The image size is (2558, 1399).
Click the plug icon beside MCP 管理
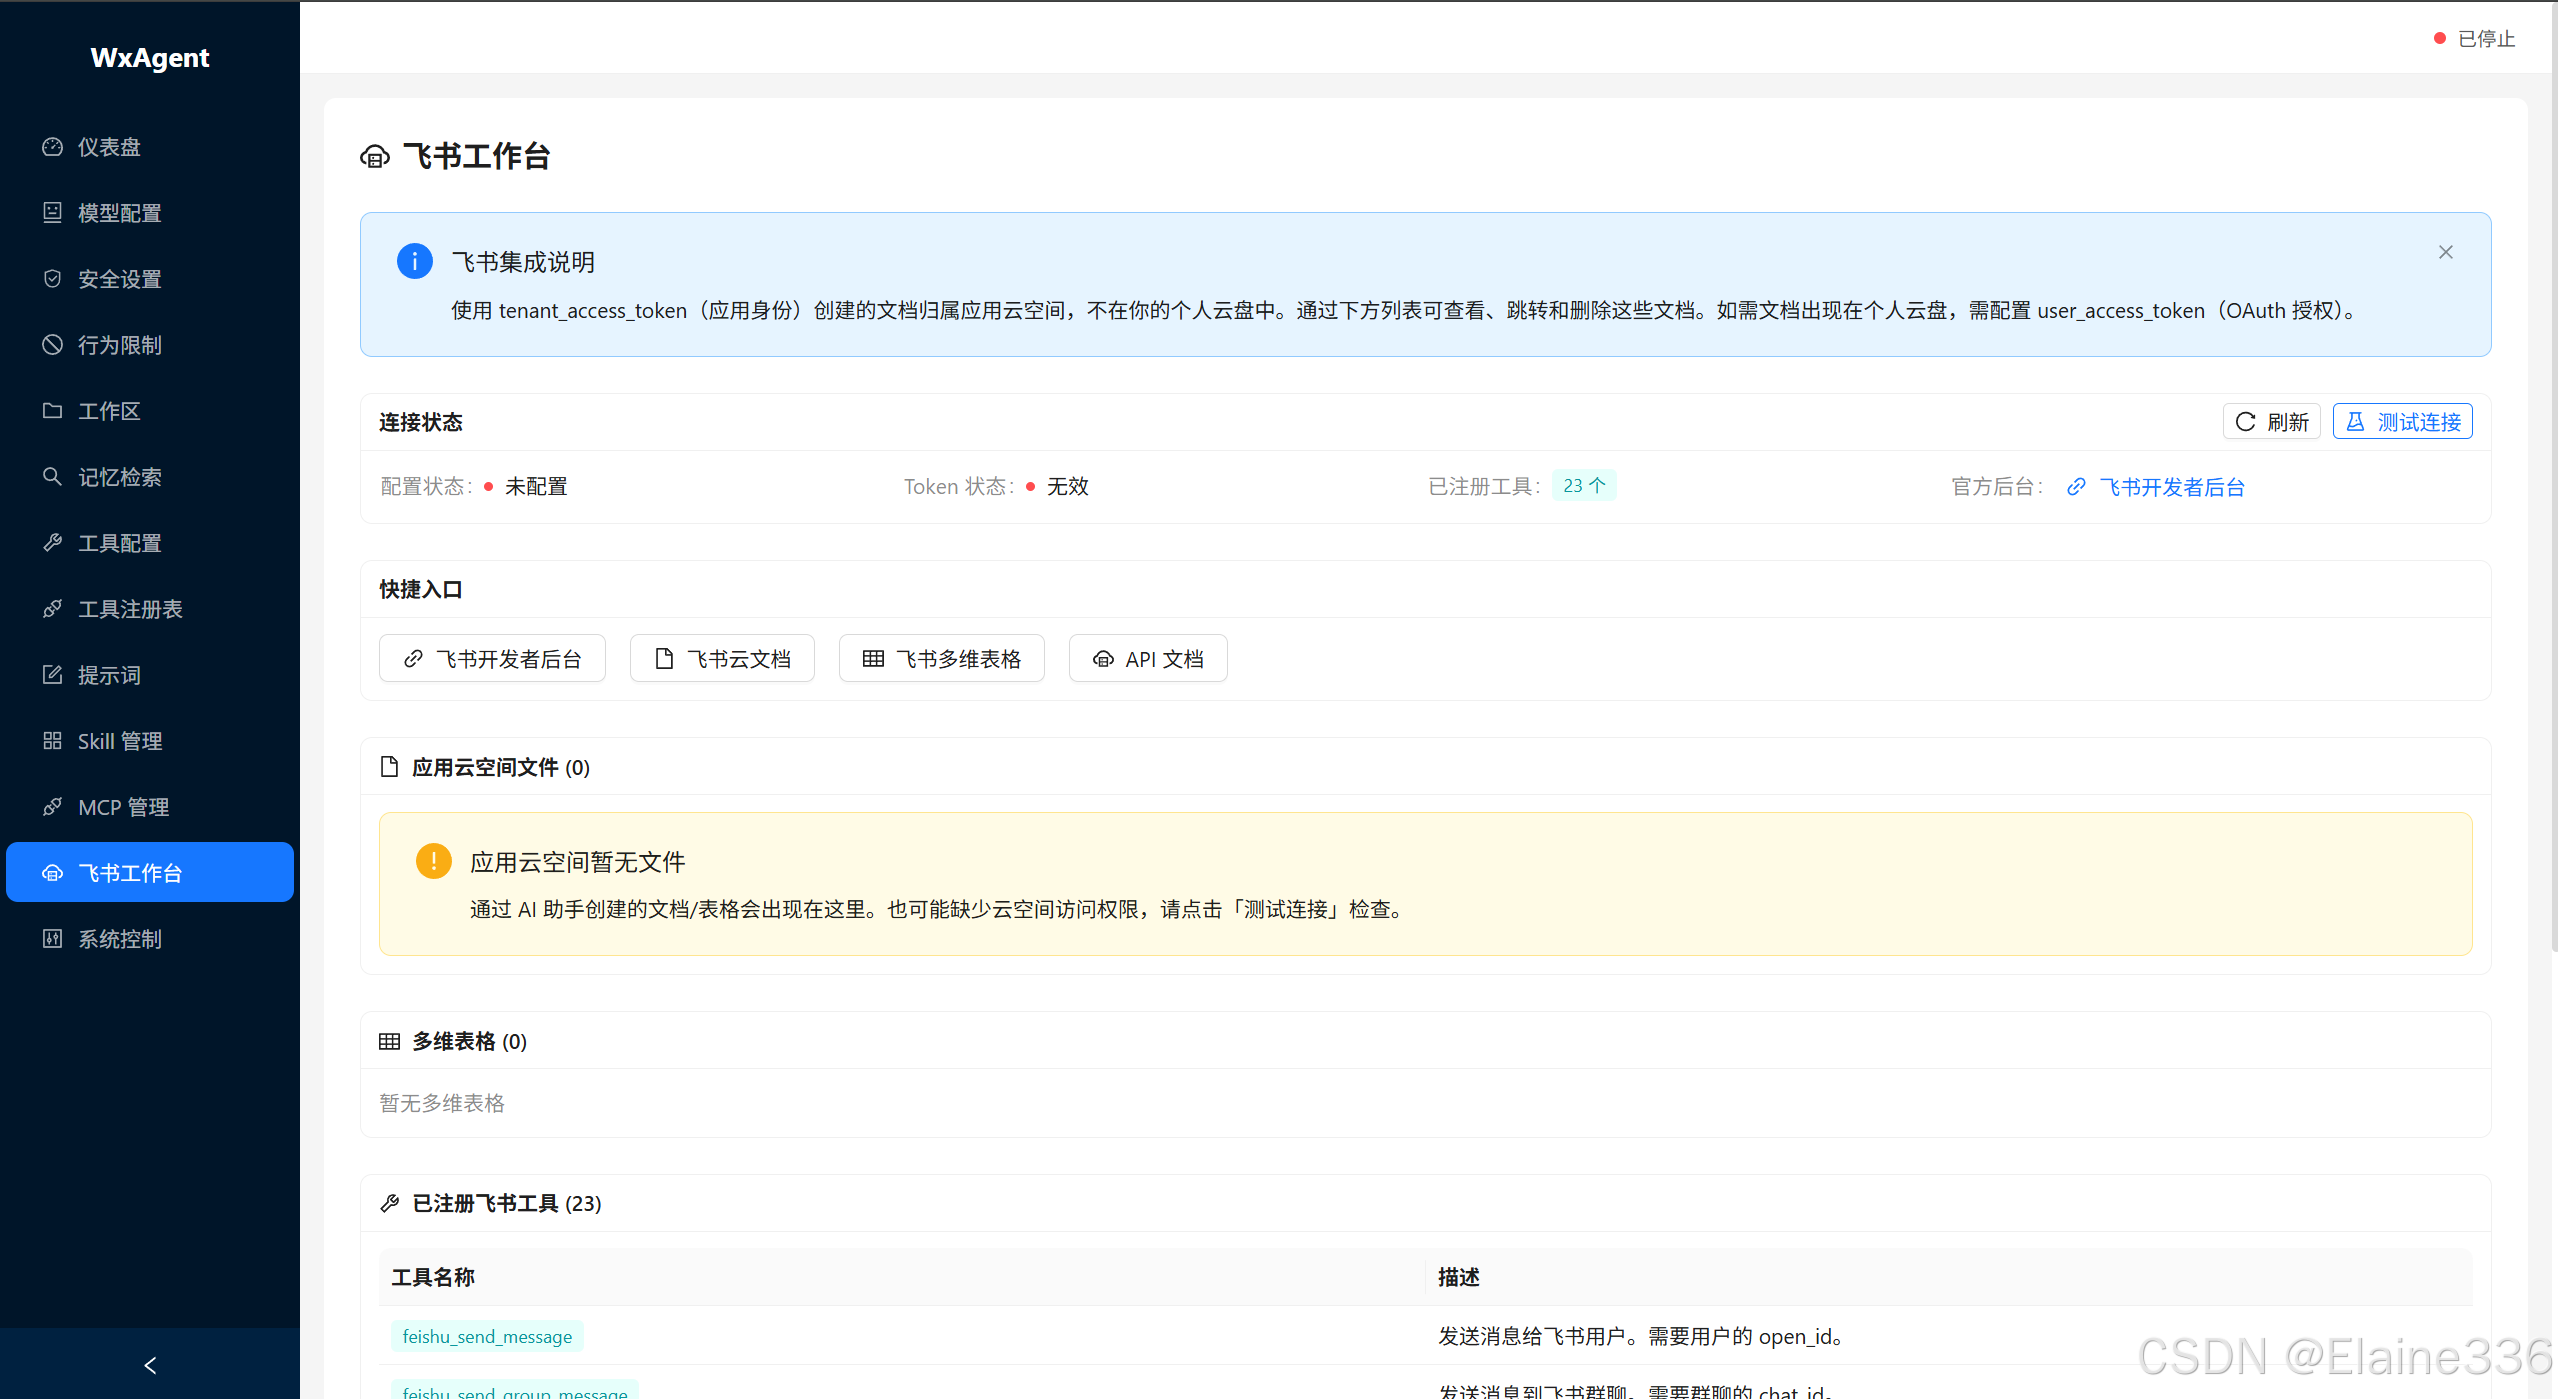(x=53, y=807)
